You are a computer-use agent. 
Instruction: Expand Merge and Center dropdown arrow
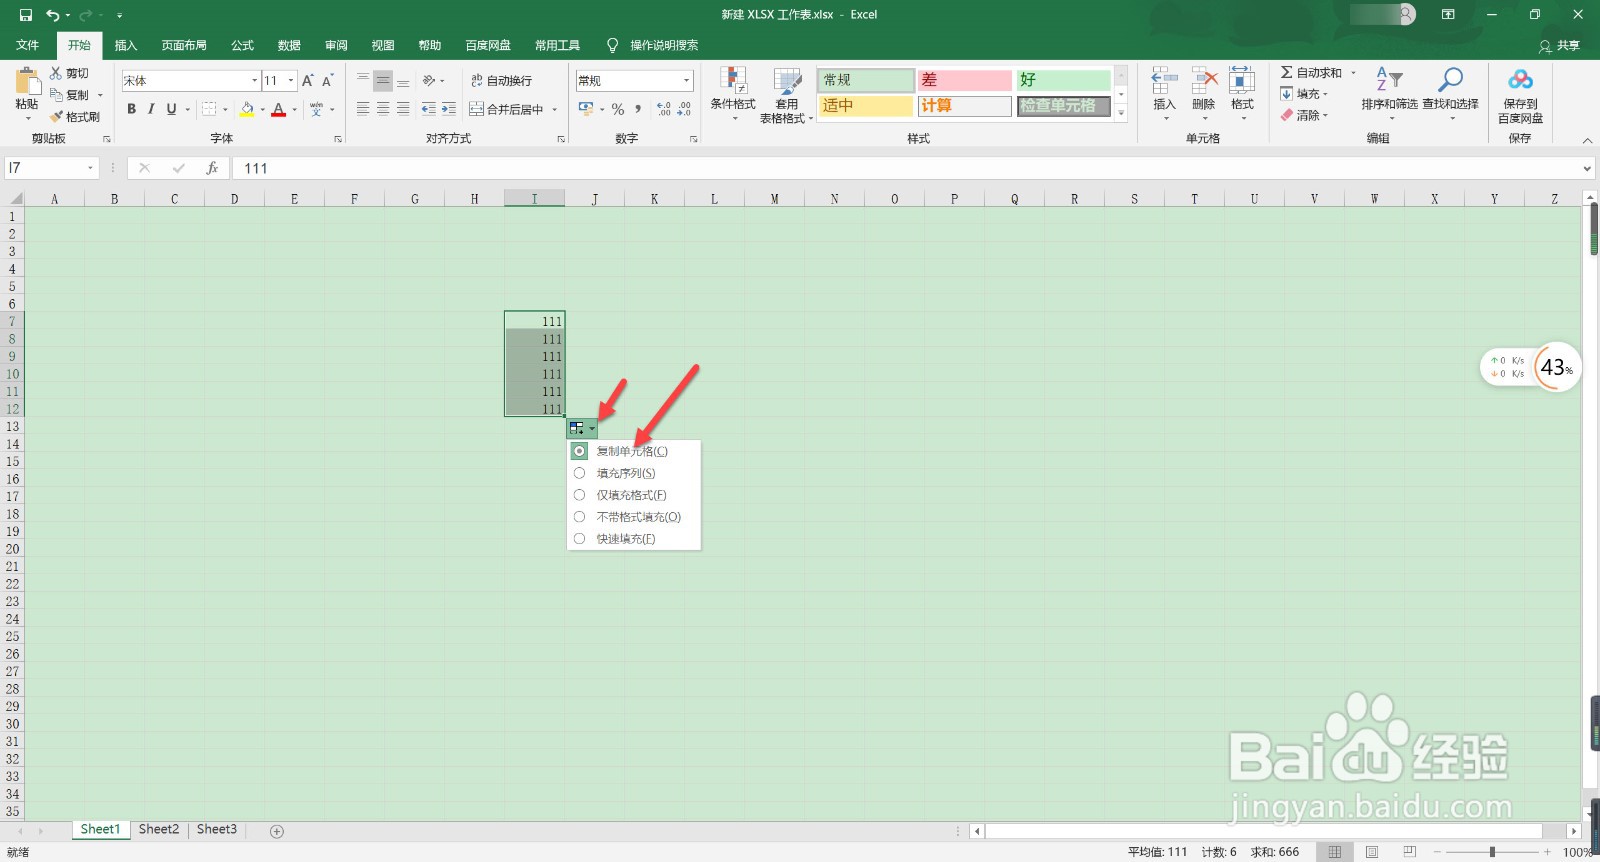(x=554, y=109)
